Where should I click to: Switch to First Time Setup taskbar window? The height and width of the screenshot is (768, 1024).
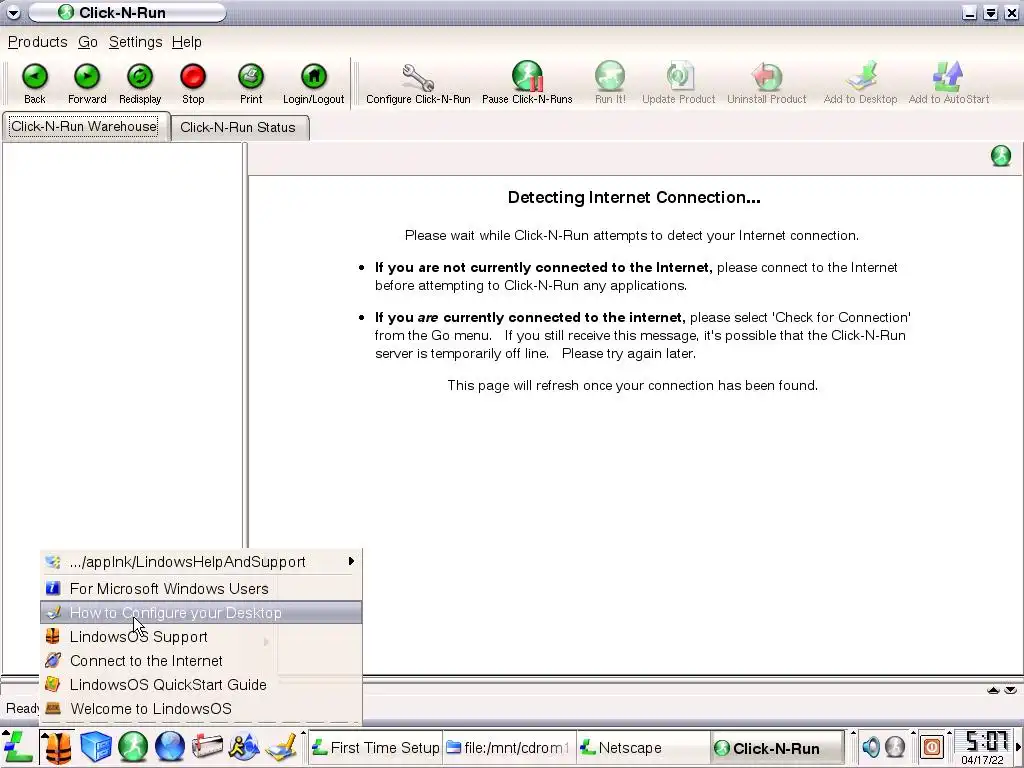point(376,748)
